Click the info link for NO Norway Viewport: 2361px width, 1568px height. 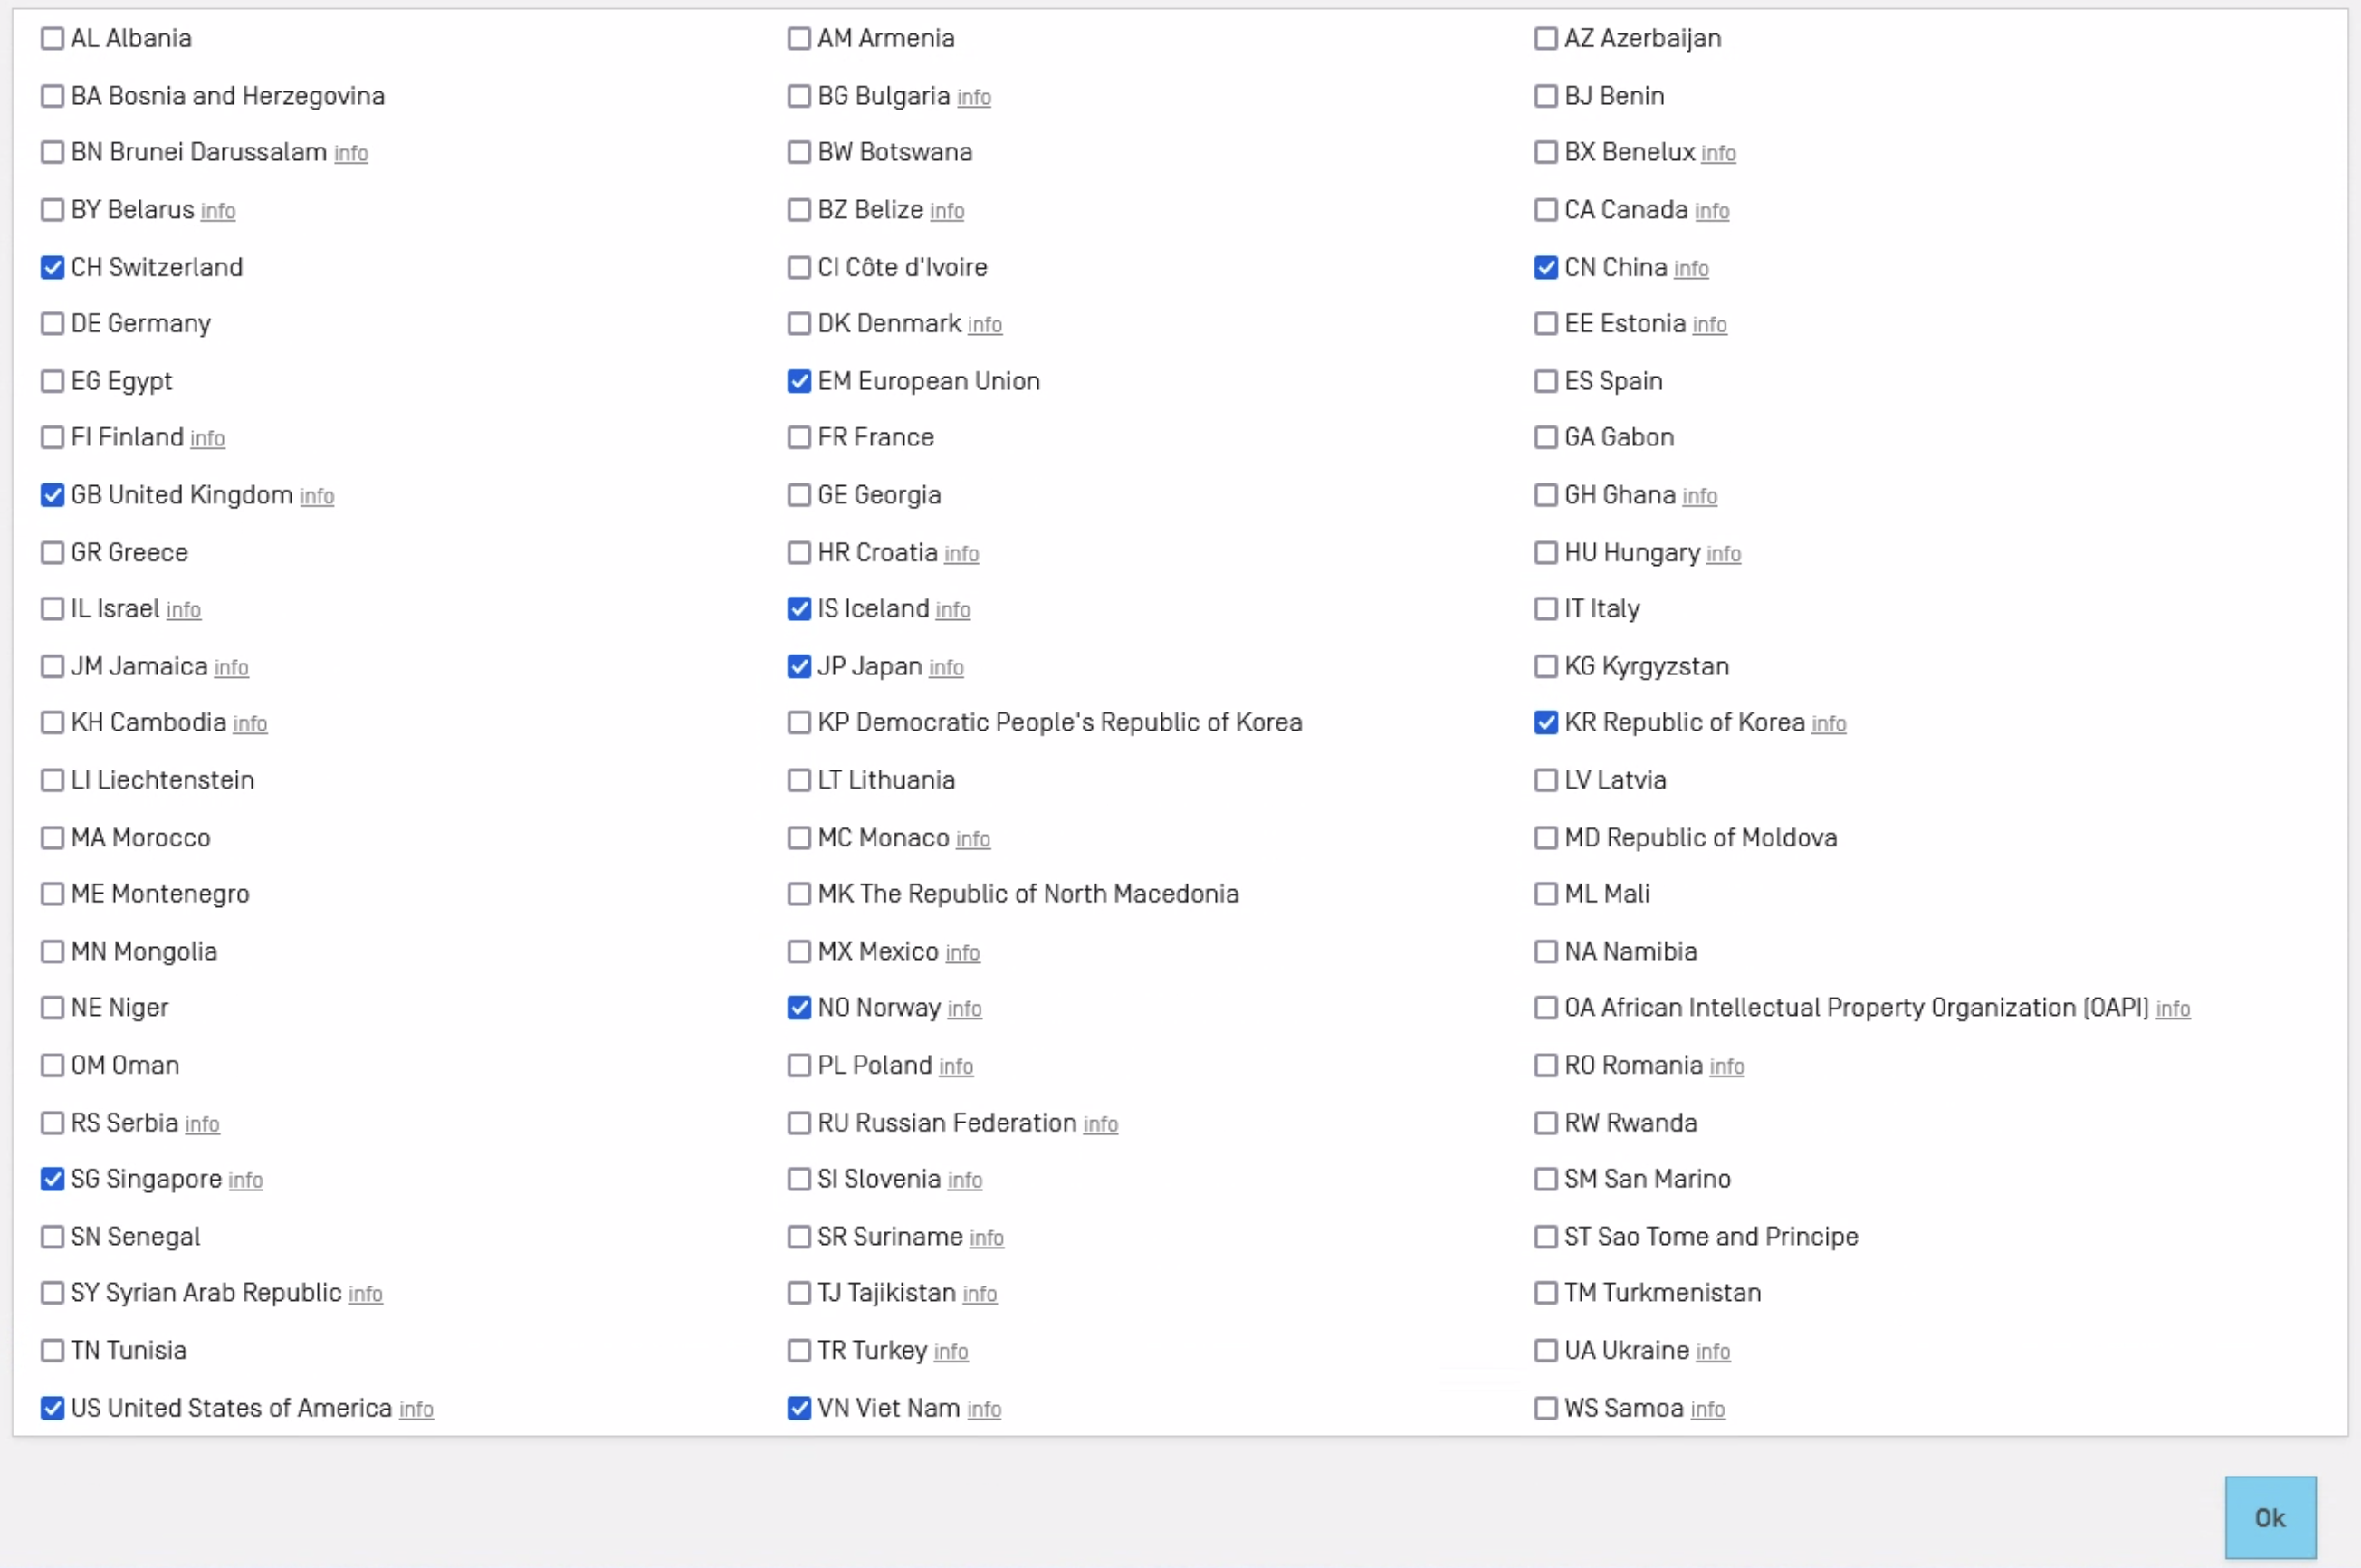click(x=963, y=1009)
